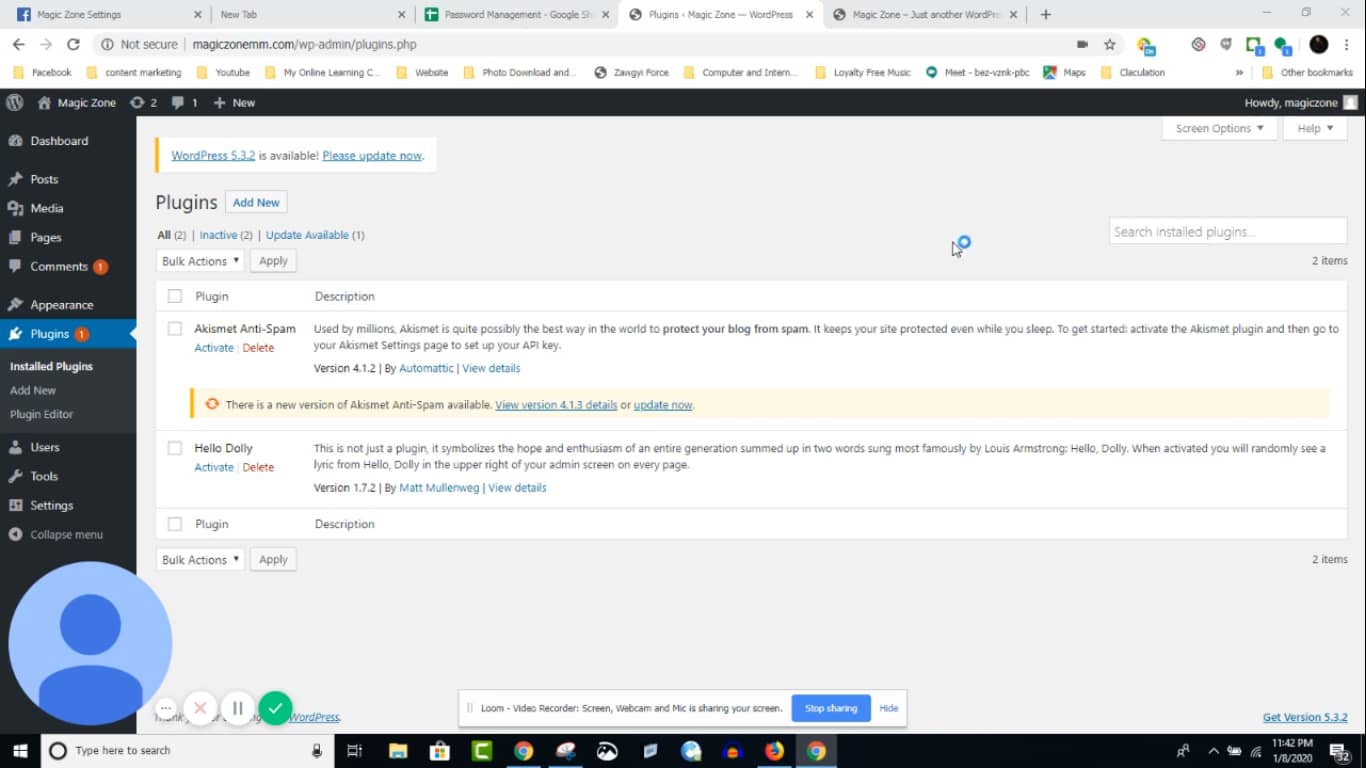
Task: Open the Posts menu
Action: (68, 179)
